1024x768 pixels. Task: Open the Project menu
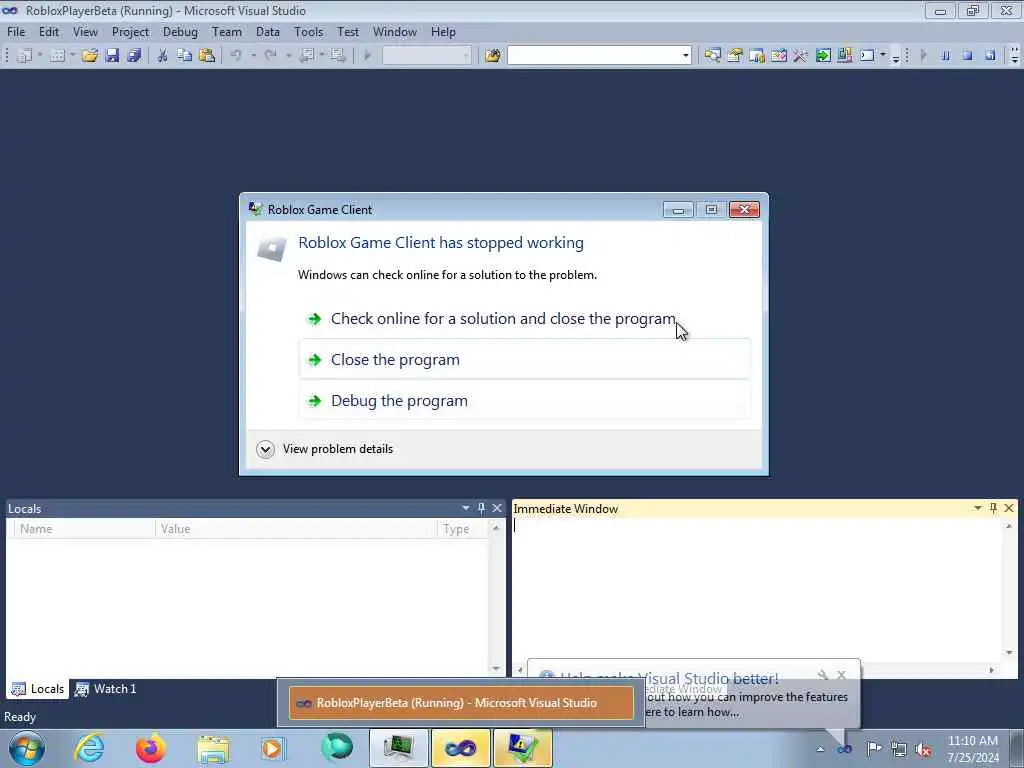point(130,31)
